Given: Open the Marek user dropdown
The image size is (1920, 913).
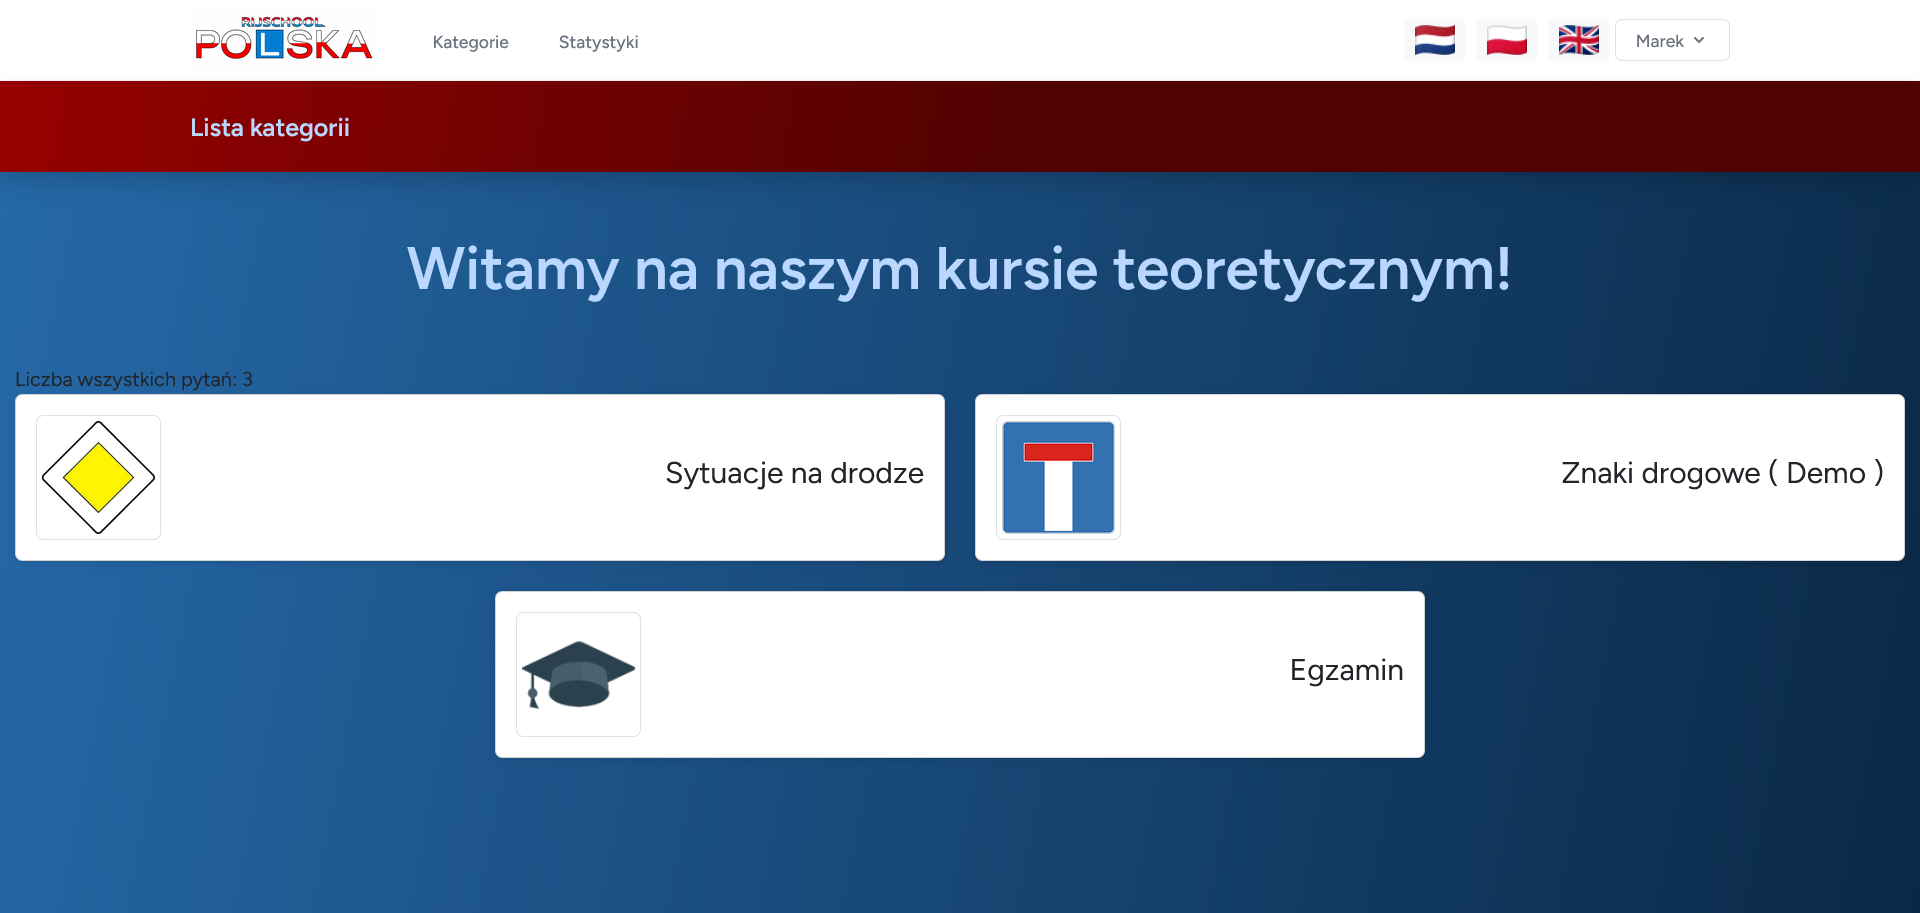Looking at the screenshot, I should click(x=1660, y=41).
